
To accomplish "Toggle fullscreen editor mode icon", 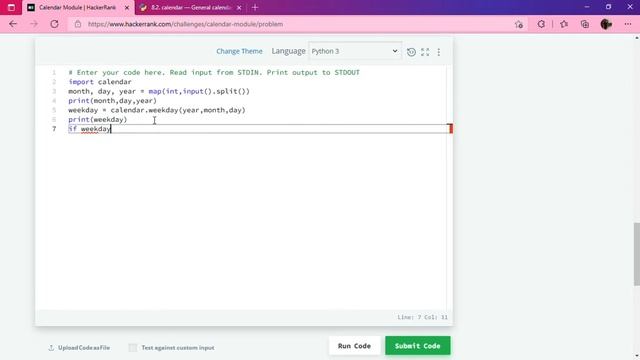I will (425, 52).
